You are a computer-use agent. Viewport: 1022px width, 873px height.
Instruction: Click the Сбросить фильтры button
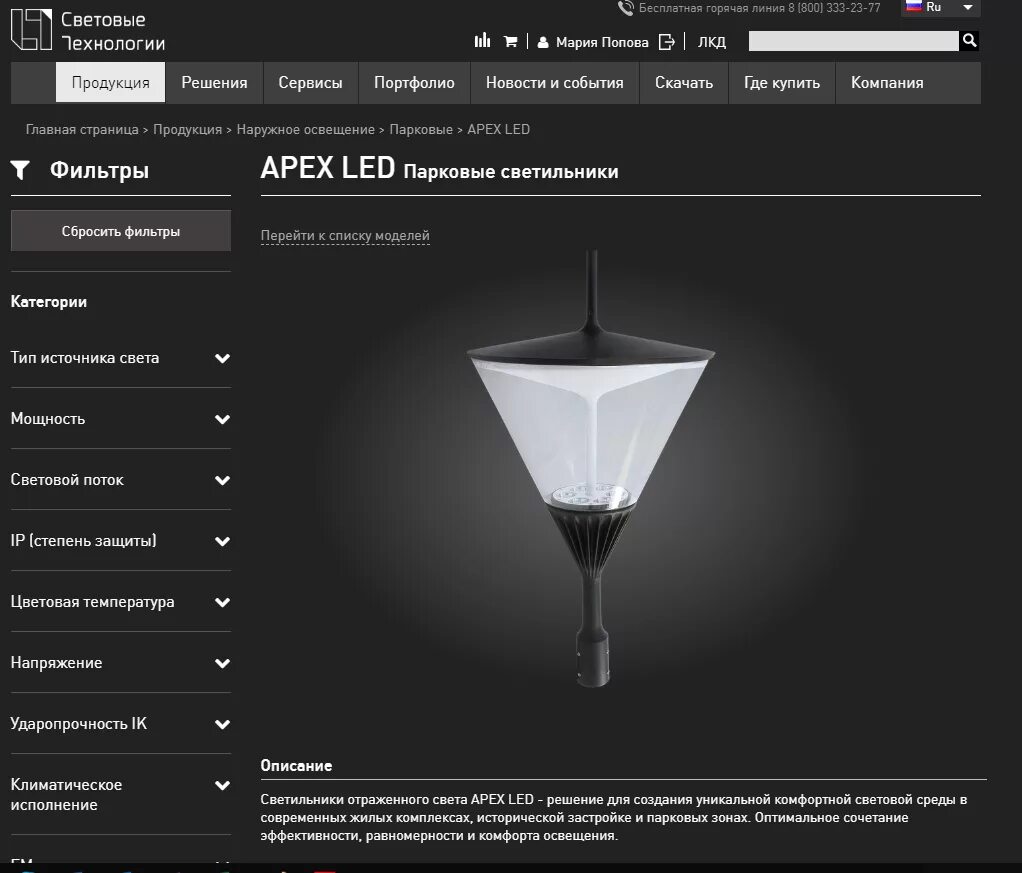[x=121, y=231]
